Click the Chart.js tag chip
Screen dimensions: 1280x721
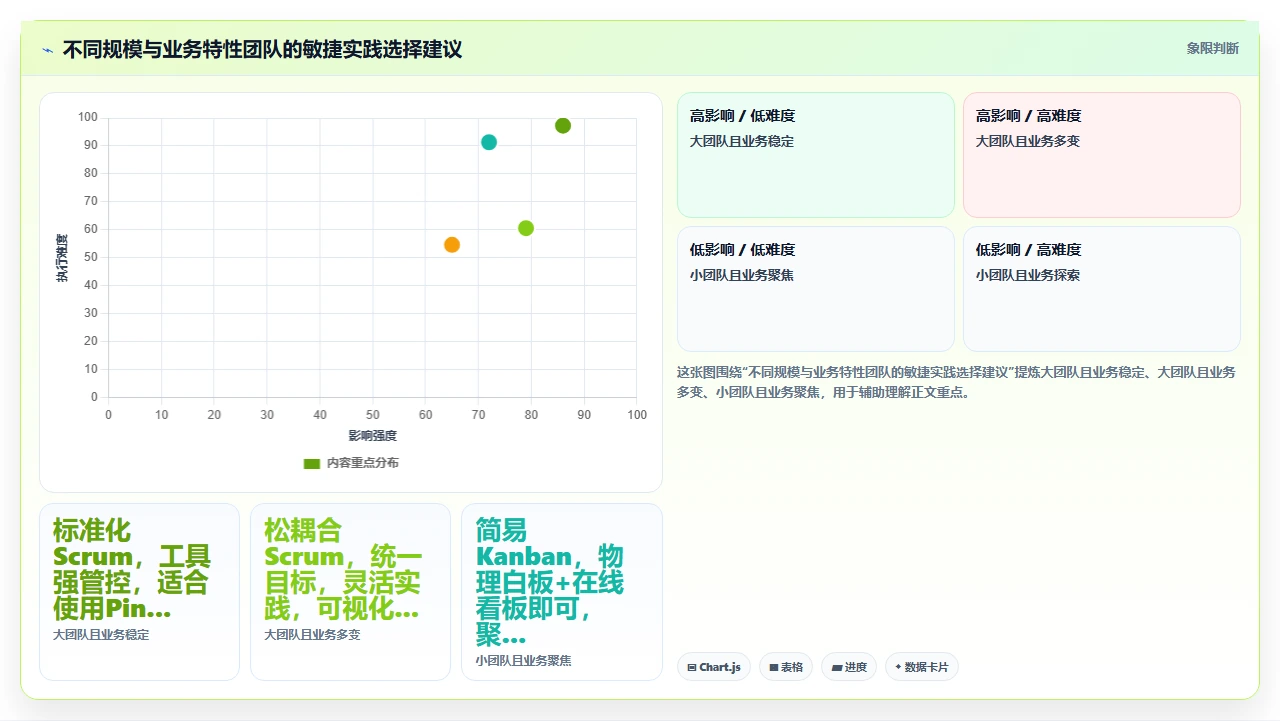714,667
